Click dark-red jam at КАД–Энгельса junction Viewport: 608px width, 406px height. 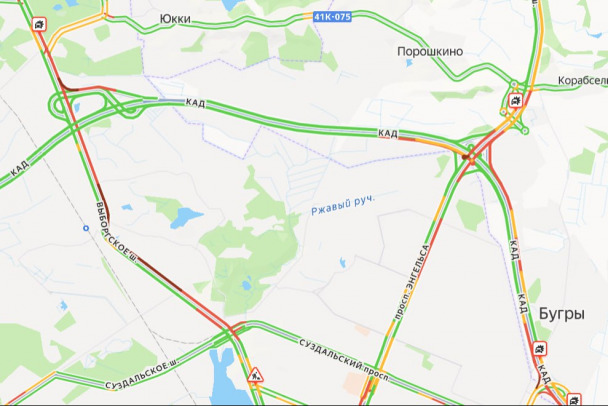pyautogui.click(x=466, y=157)
